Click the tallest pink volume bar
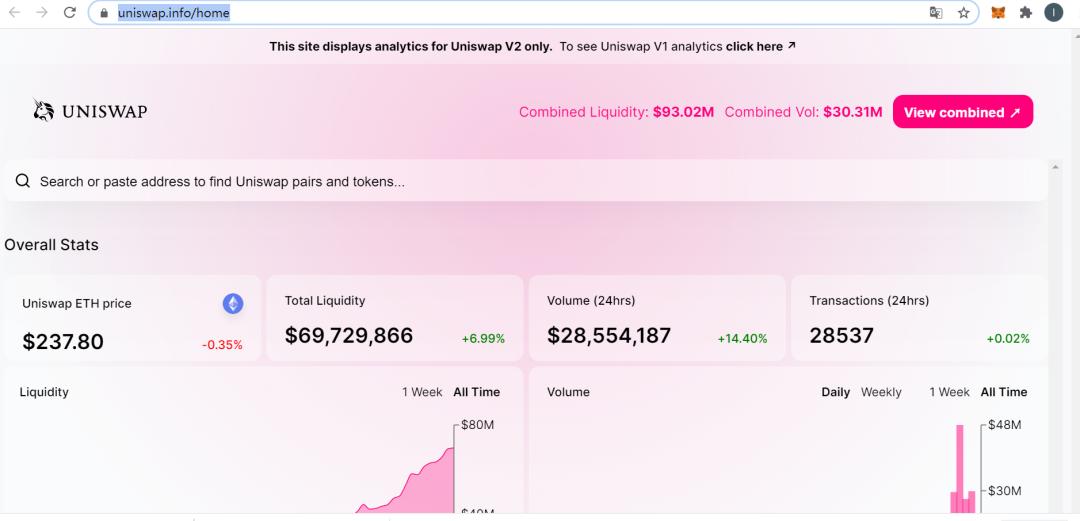1080x521 pixels. click(x=959, y=469)
